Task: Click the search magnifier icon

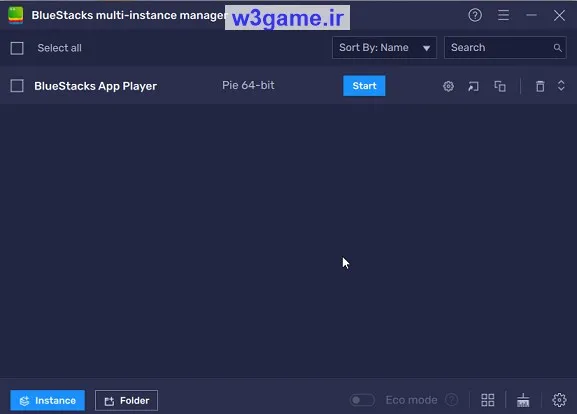Action: (x=557, y=48)
